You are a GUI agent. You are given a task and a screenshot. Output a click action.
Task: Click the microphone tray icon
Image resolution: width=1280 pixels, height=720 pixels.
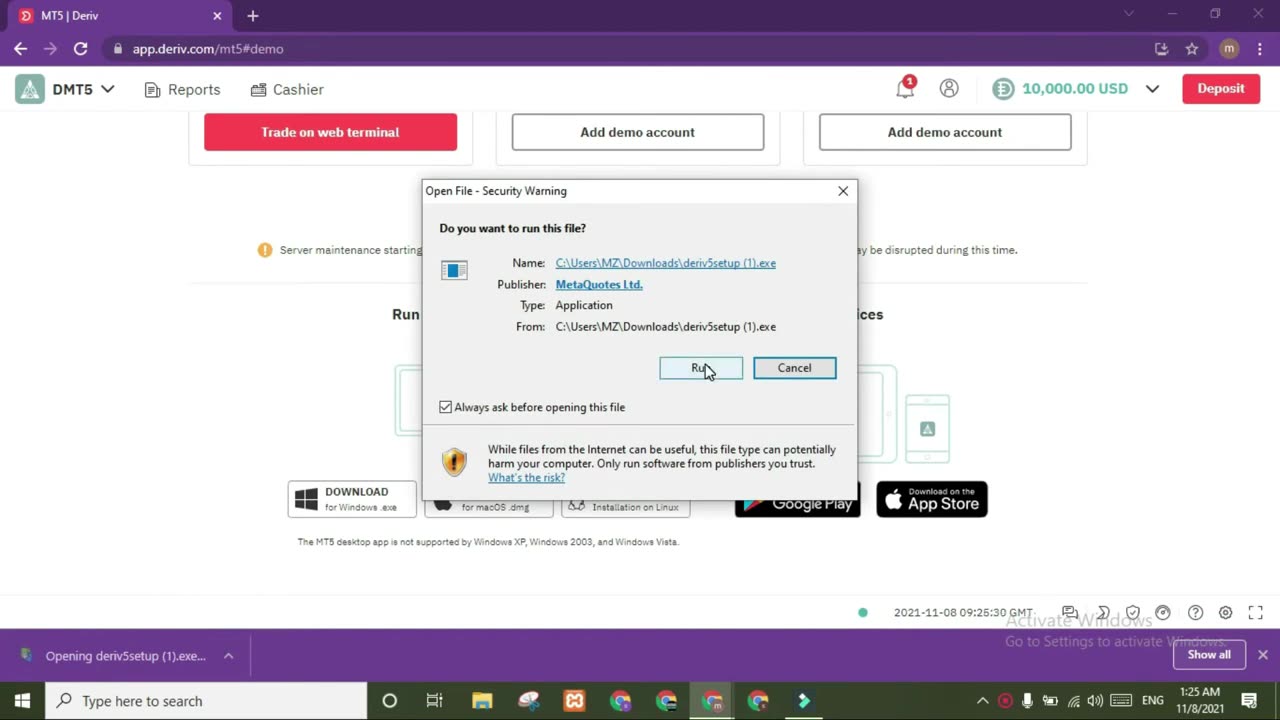click(x=1027, y=701)
